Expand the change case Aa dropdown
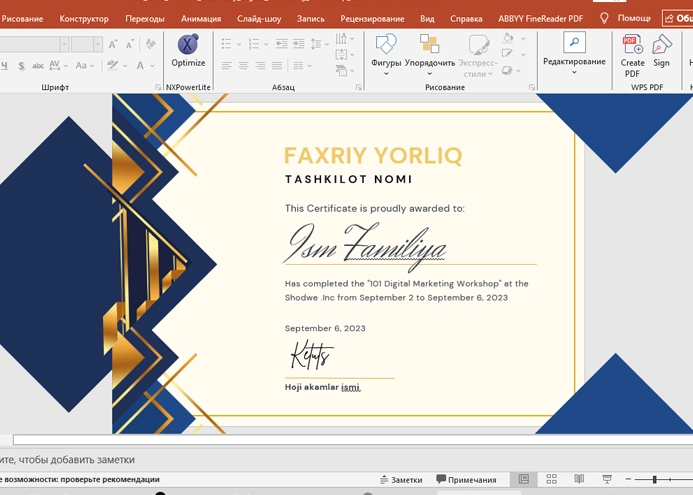The height and width of the screenshot is (495, 693). (x=92, y=66)
